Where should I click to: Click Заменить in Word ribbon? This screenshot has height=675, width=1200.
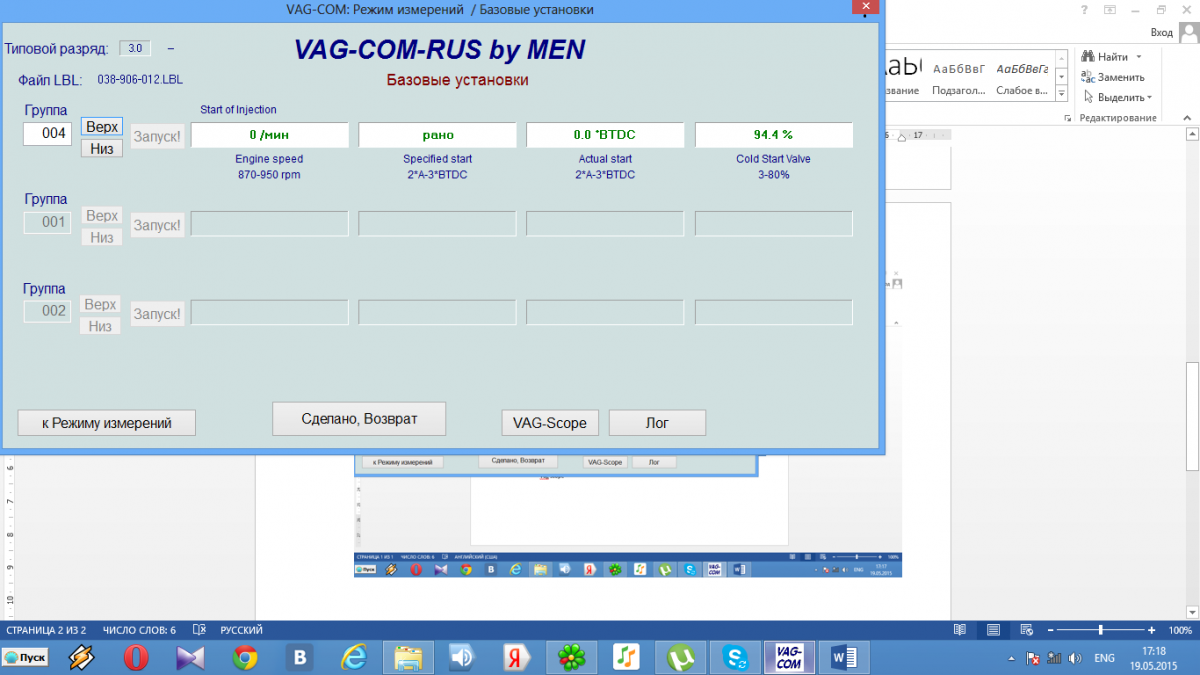coord(1113,77)
